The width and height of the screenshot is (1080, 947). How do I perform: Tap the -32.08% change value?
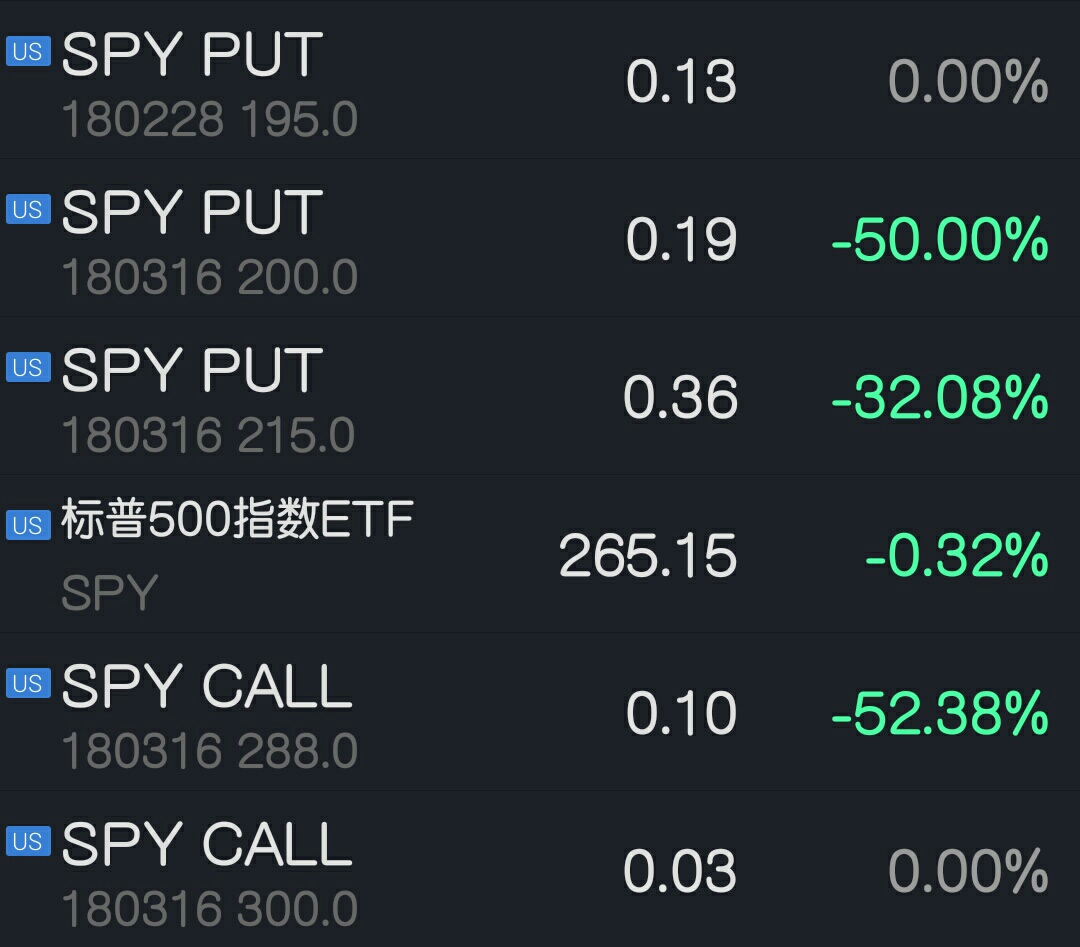[940, 397]
